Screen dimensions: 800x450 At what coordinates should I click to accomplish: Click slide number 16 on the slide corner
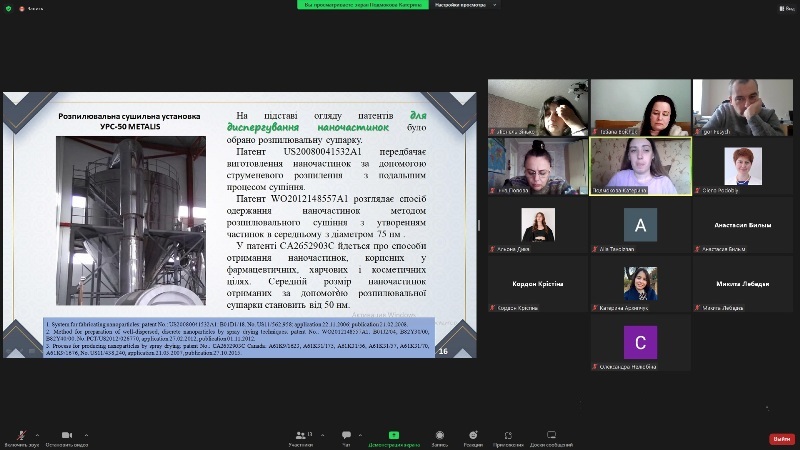pyautogui.click(x=443, y=351)
